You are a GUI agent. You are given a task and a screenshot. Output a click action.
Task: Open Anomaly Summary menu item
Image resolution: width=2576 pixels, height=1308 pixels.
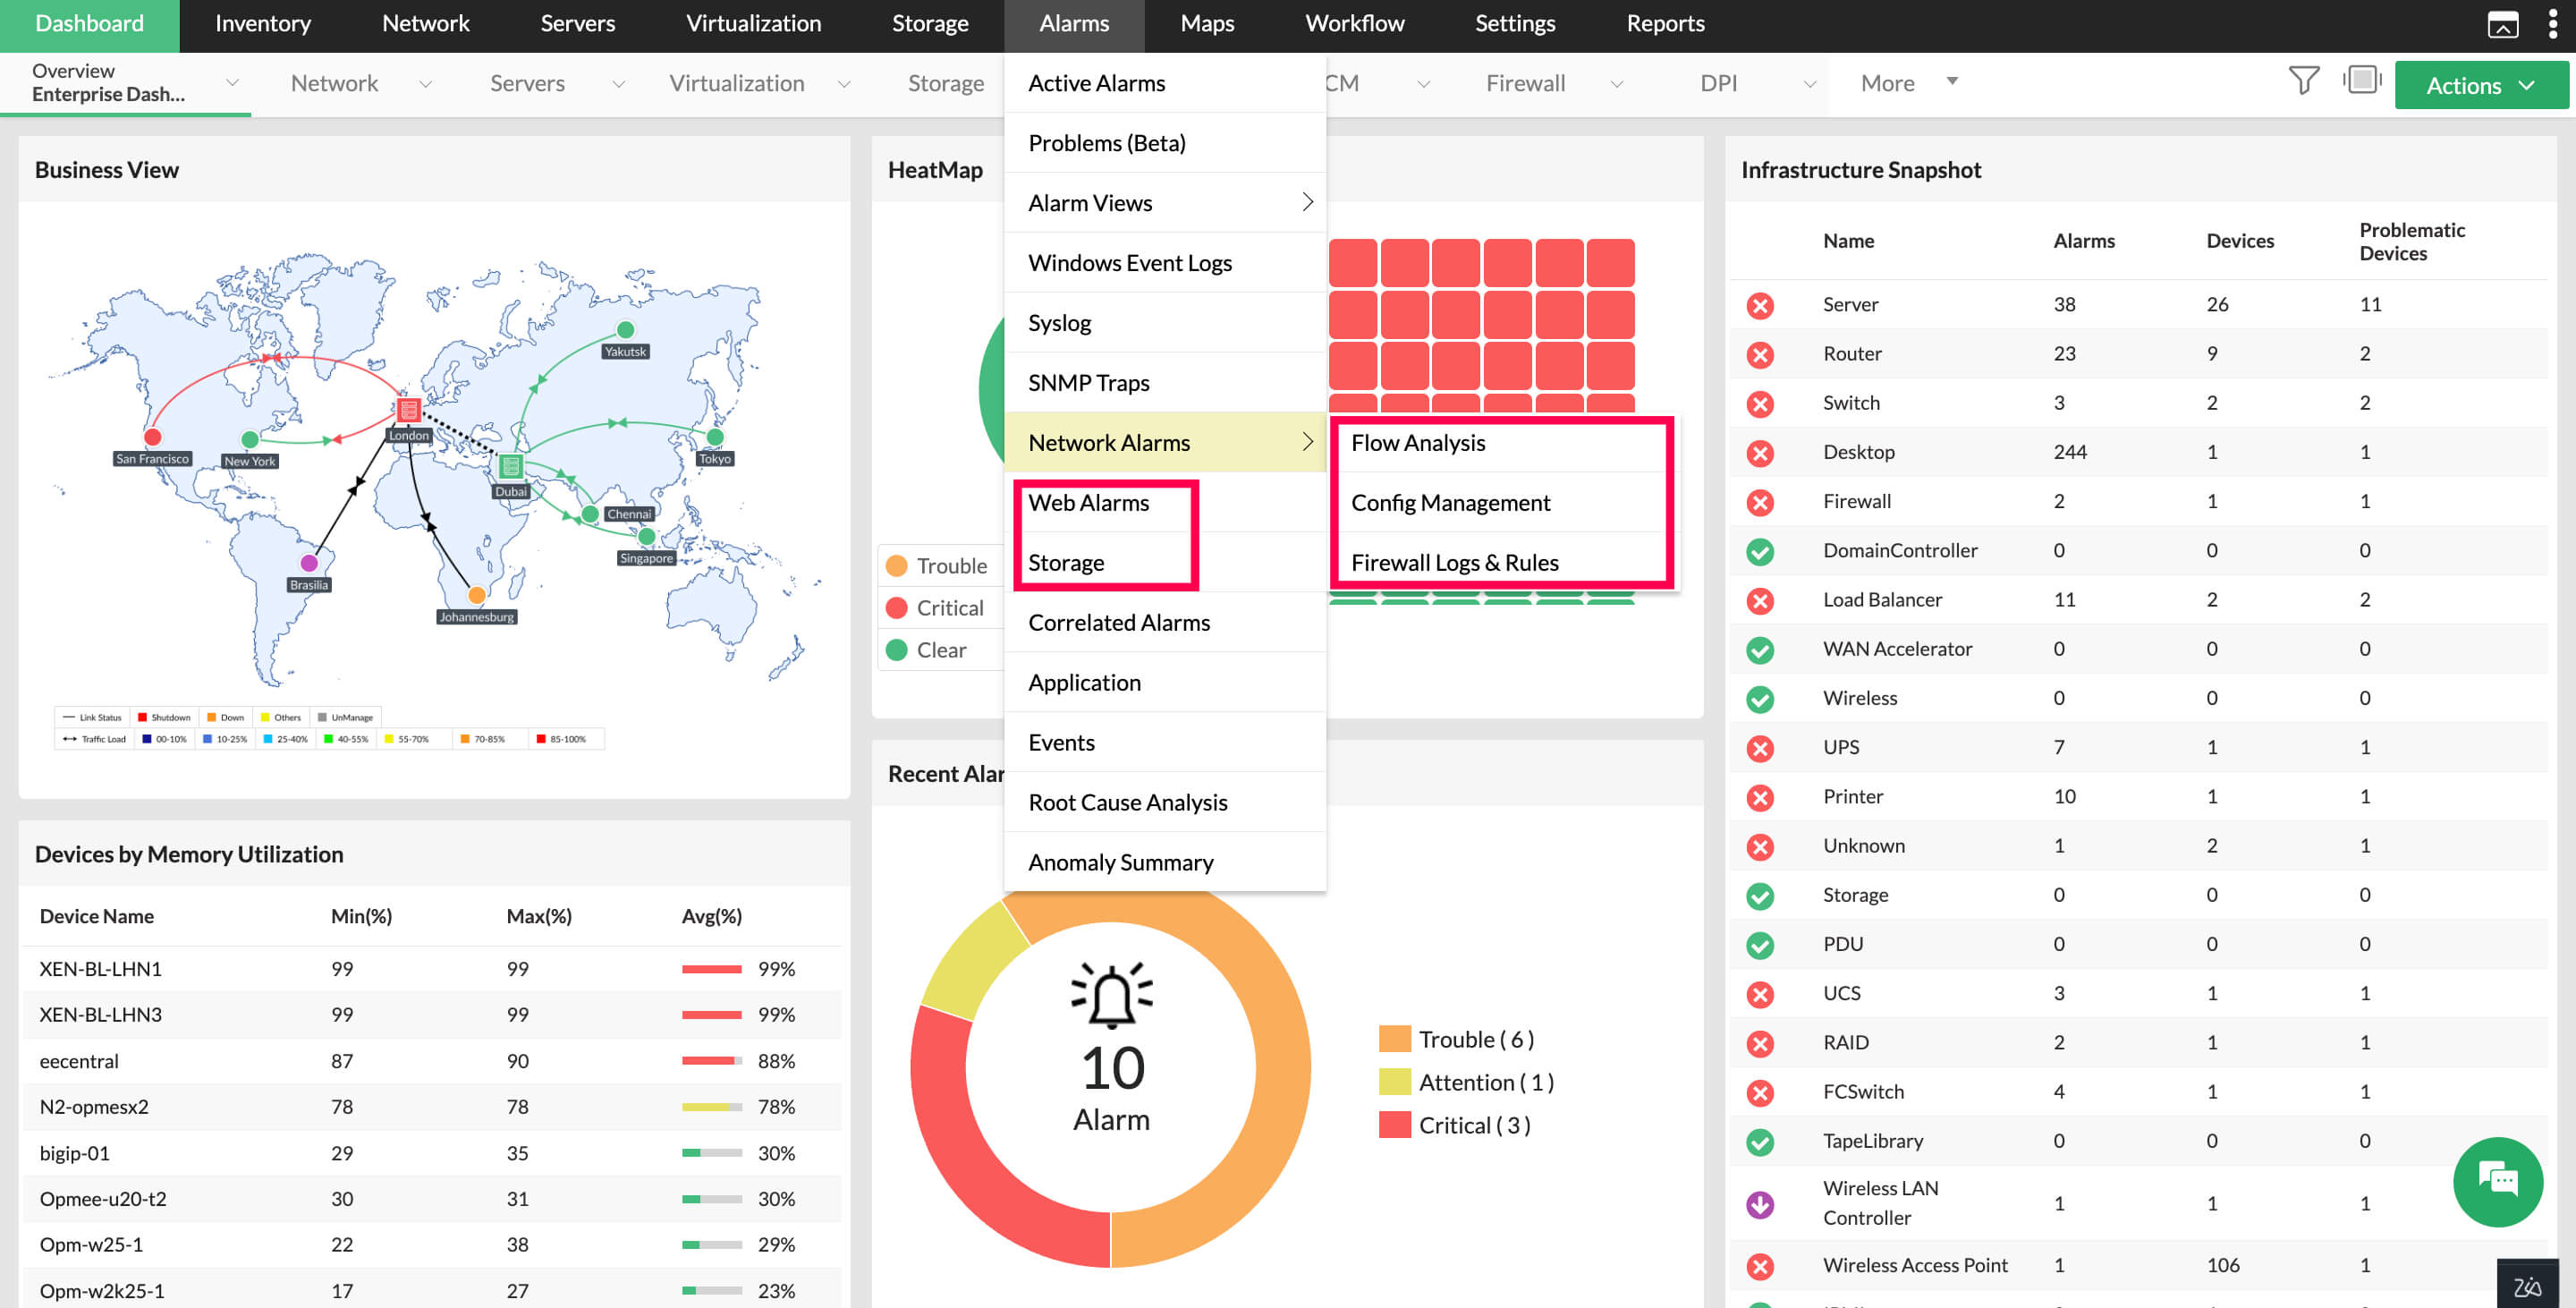[x=1165, y=863]
